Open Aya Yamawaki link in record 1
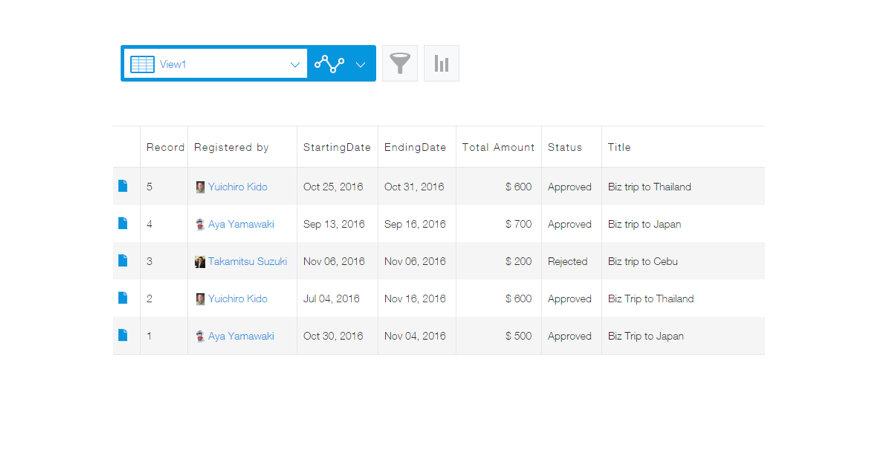 point(241,336)
